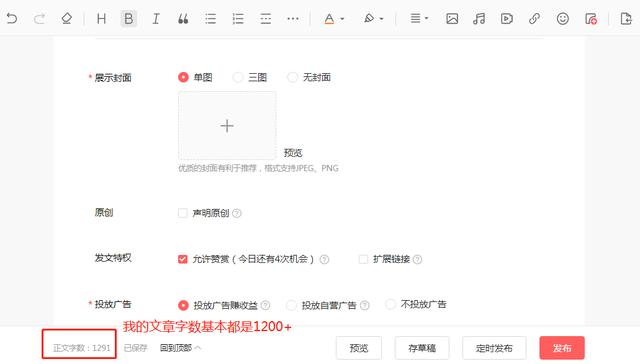Uncheck 允许赞赏 checkbox
Viewport: 640px width, 364px height.
182,259
